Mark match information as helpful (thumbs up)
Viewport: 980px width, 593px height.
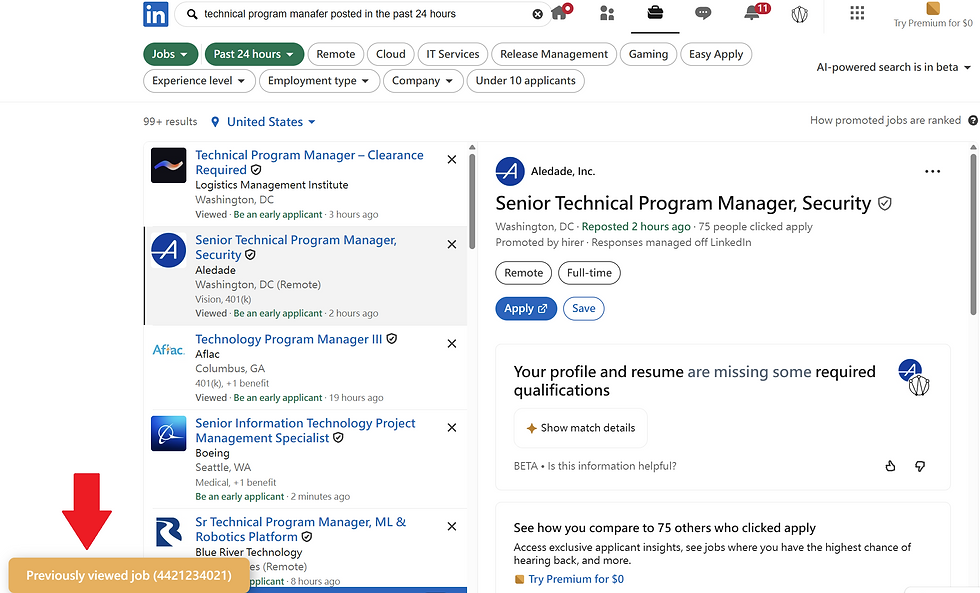click(x=891, y=466)
